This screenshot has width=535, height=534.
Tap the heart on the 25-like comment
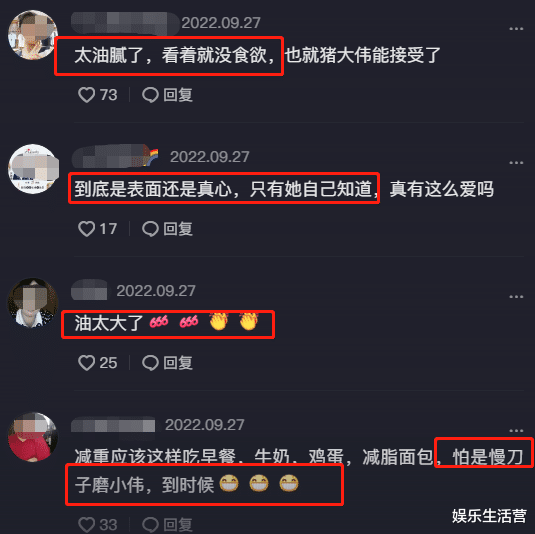coord(86,363)
